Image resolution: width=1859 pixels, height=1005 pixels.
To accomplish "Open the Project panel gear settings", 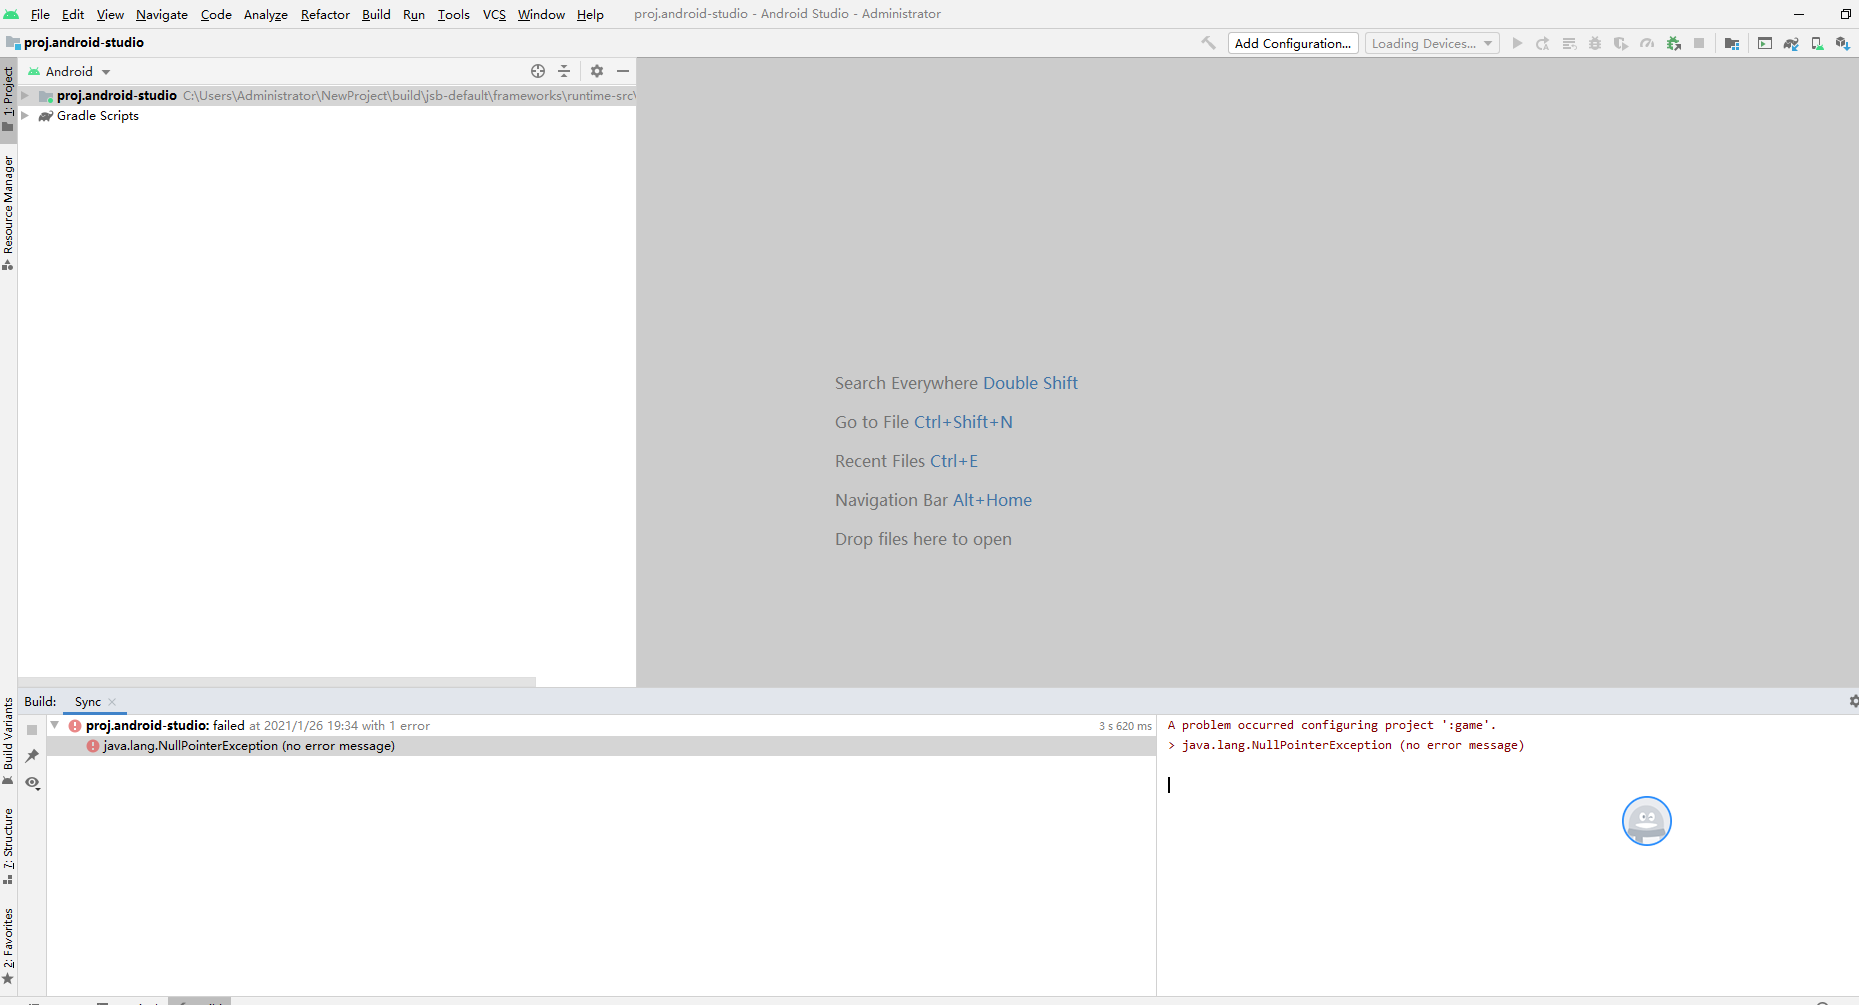I will coord(597,71).
